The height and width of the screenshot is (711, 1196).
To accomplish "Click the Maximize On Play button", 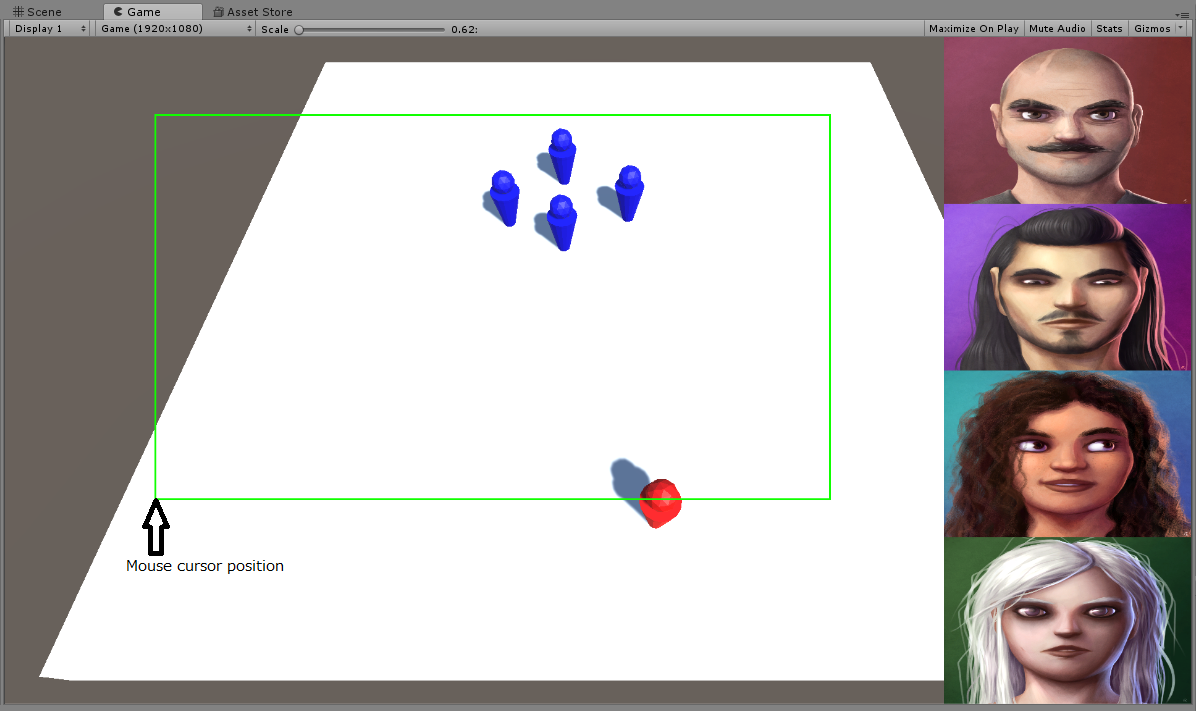I will click(972, 28).
